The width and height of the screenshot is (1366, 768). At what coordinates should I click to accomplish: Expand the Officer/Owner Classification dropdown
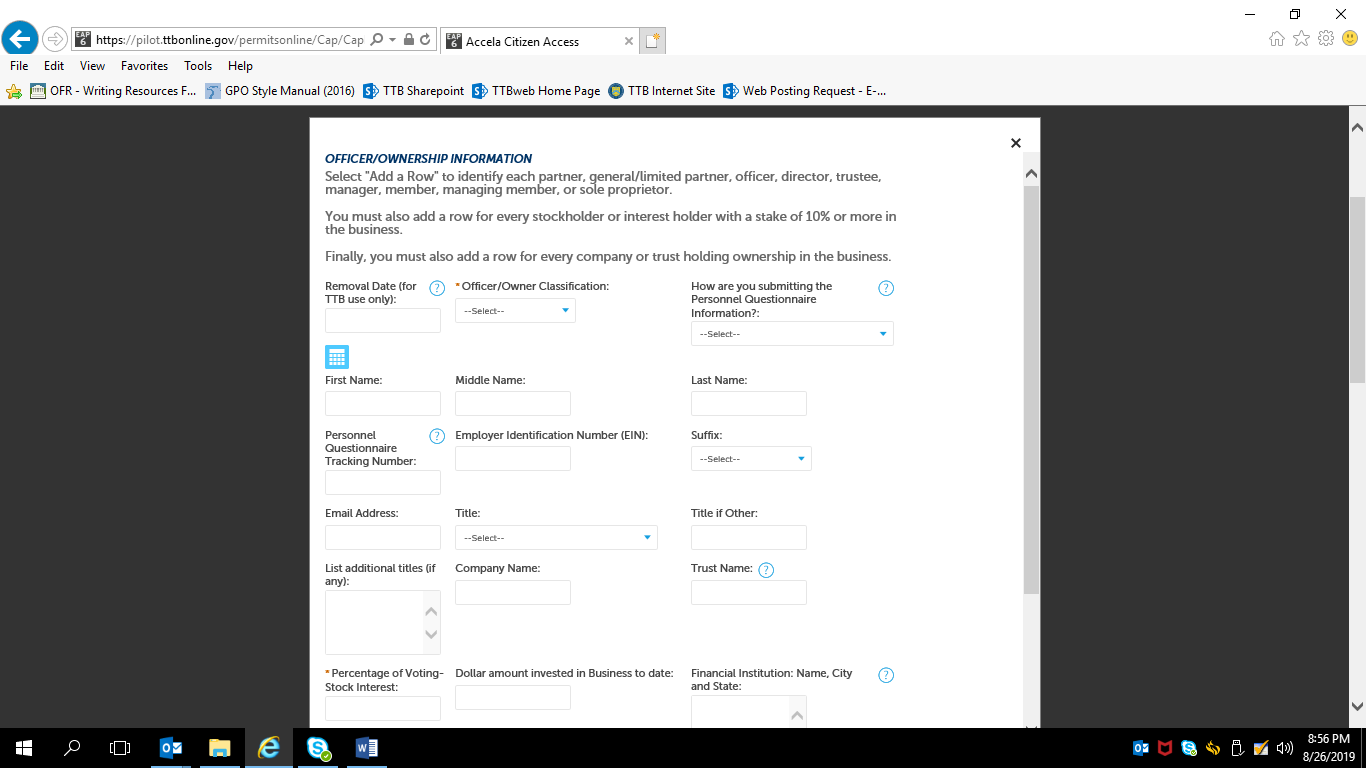click(515, 311)
